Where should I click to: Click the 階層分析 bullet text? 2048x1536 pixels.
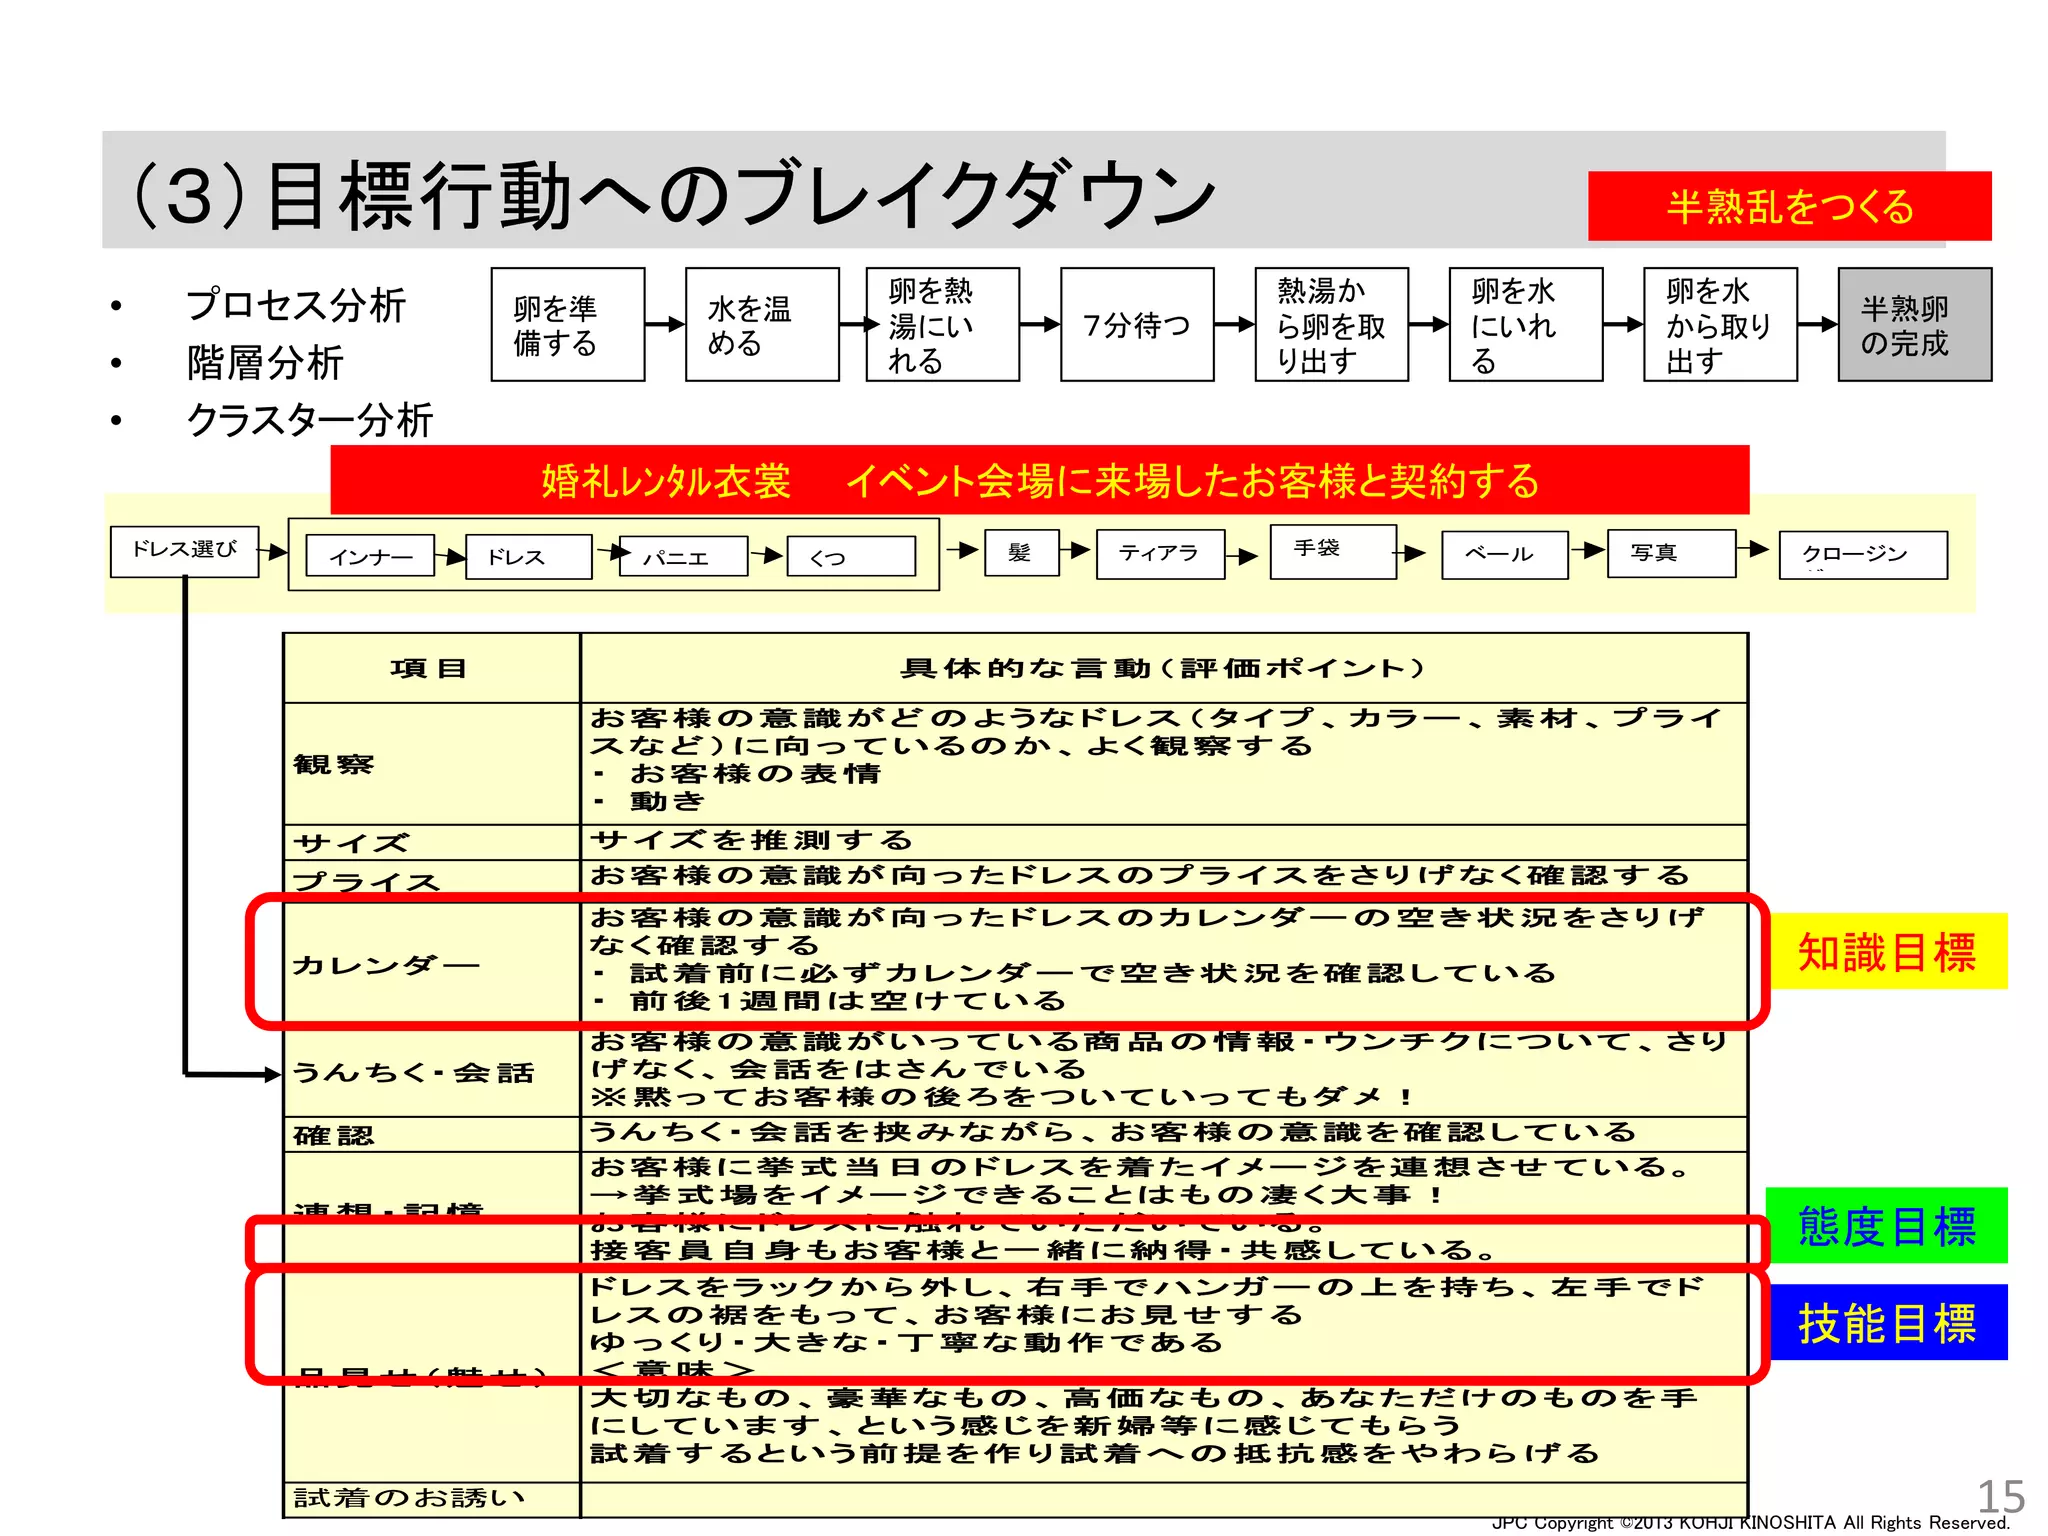pos(266,362)
